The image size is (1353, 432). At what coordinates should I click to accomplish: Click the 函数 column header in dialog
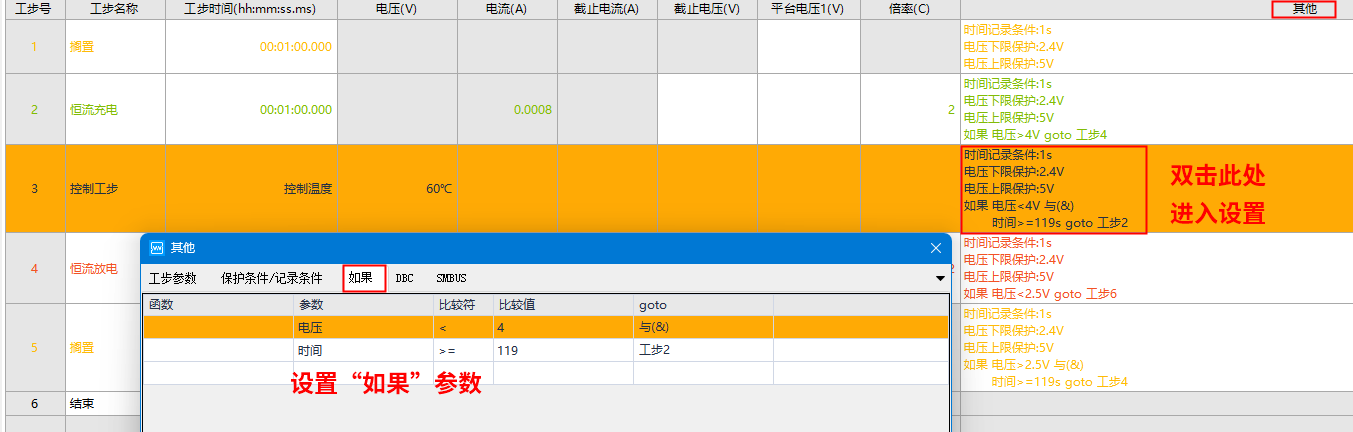click(x=218, y=304)
